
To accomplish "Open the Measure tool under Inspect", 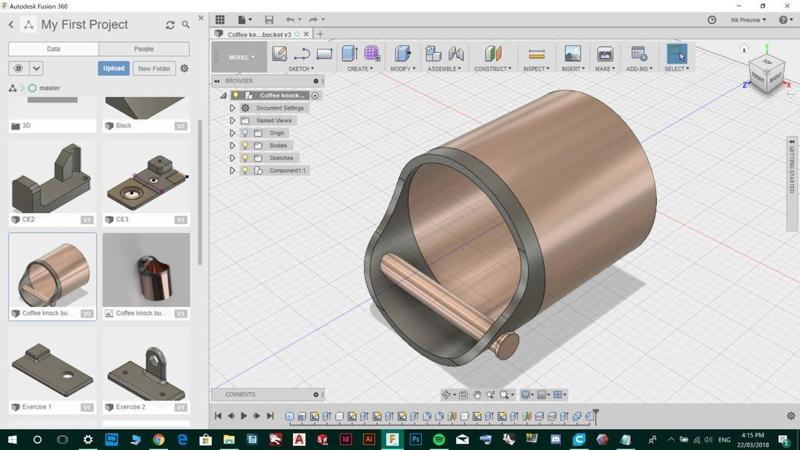I will [x=536, y=54].
